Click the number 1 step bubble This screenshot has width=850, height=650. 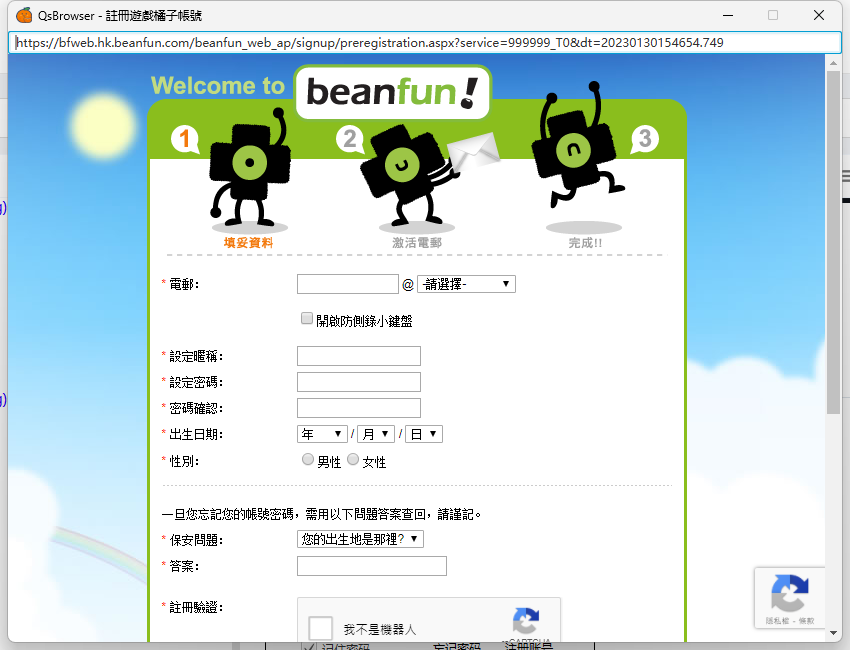(184, 139)
